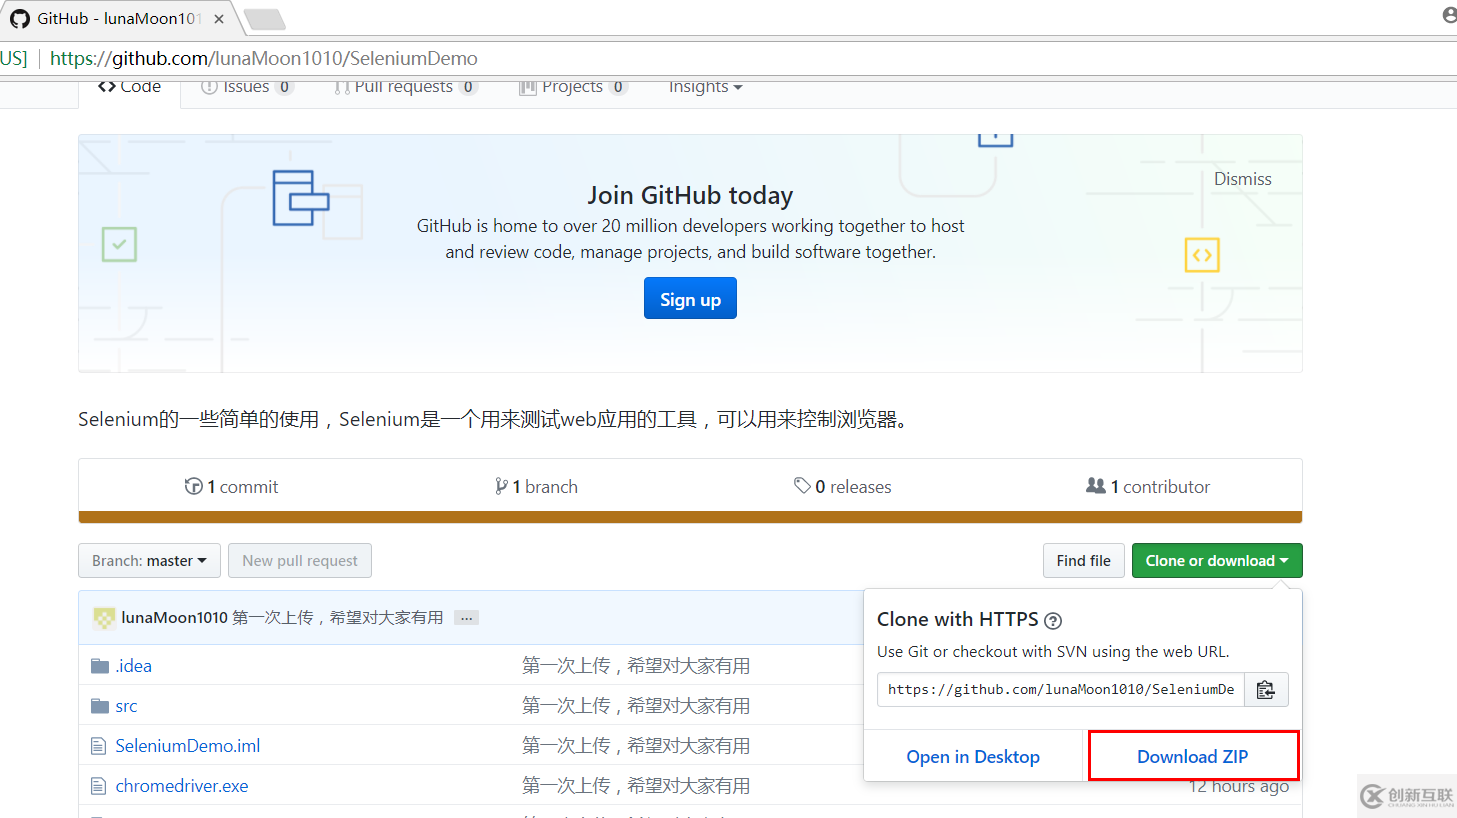Click the Issues tab icon

[209, 87]
